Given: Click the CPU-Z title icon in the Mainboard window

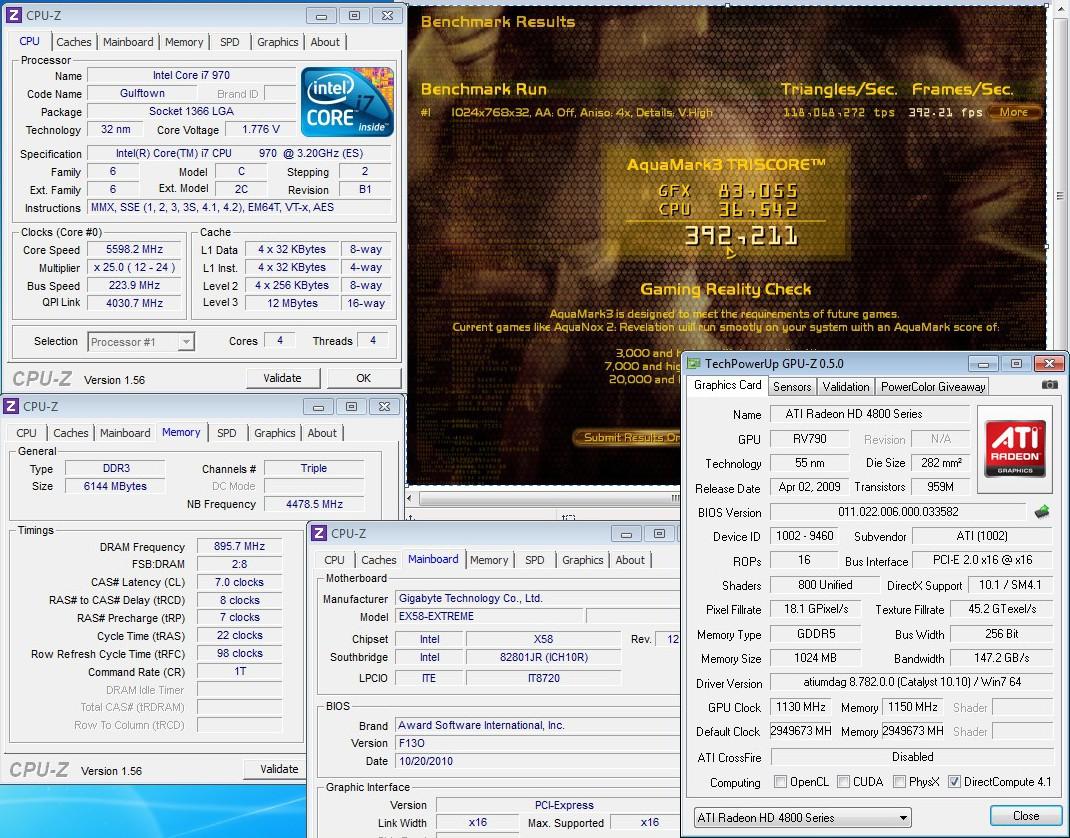Looking at the screenshot, I should tap(319, 533).
